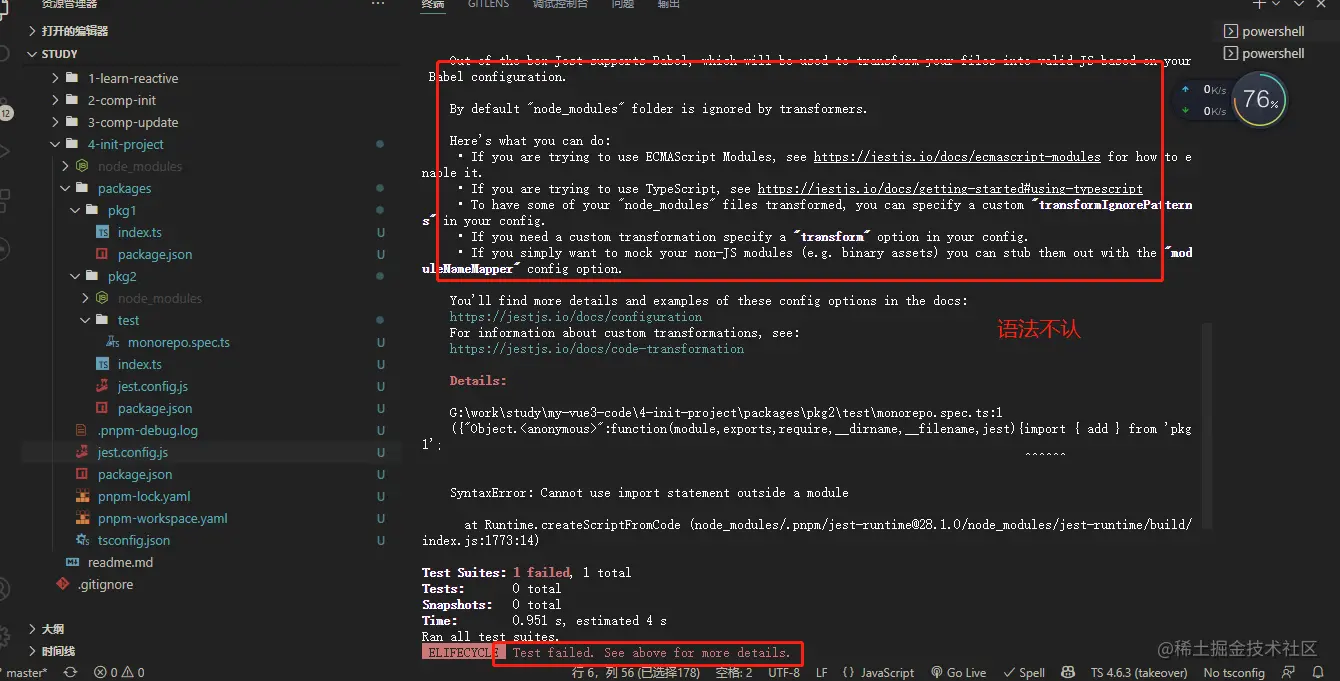Image resolution: width=1340 pixels, height=681 pixels.
Task: Open the explorer more actions ellipsis
Action: click(x=378, y=4)
